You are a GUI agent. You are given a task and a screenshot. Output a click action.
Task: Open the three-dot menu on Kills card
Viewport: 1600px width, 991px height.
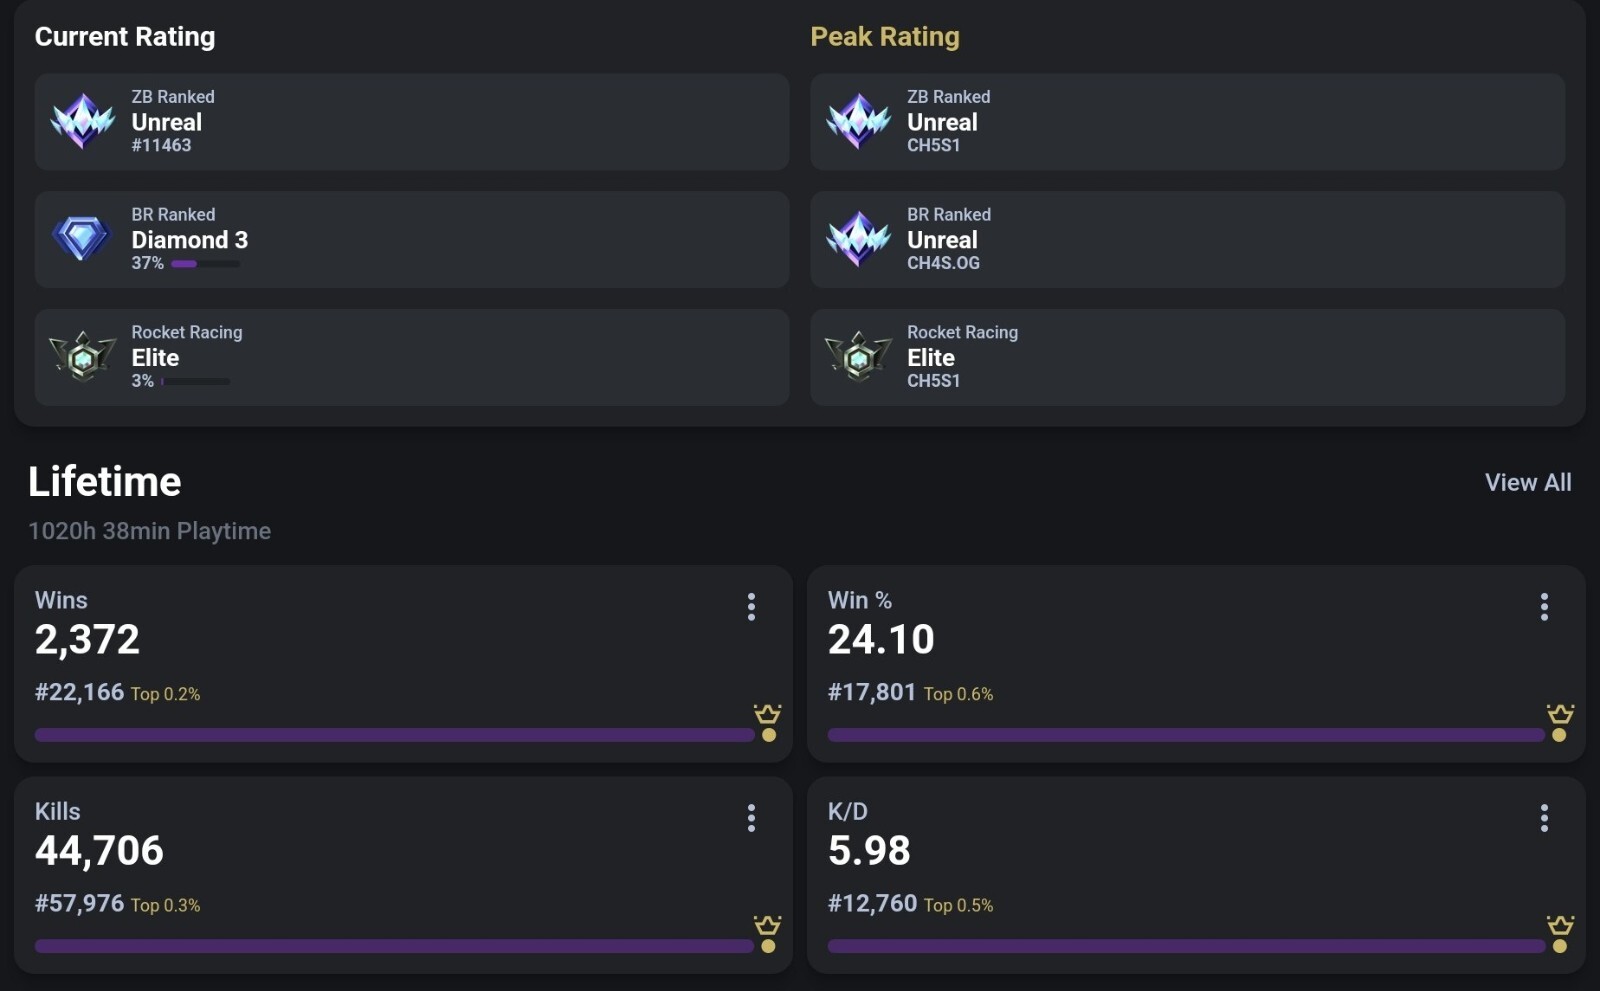[x=751, y=818]
